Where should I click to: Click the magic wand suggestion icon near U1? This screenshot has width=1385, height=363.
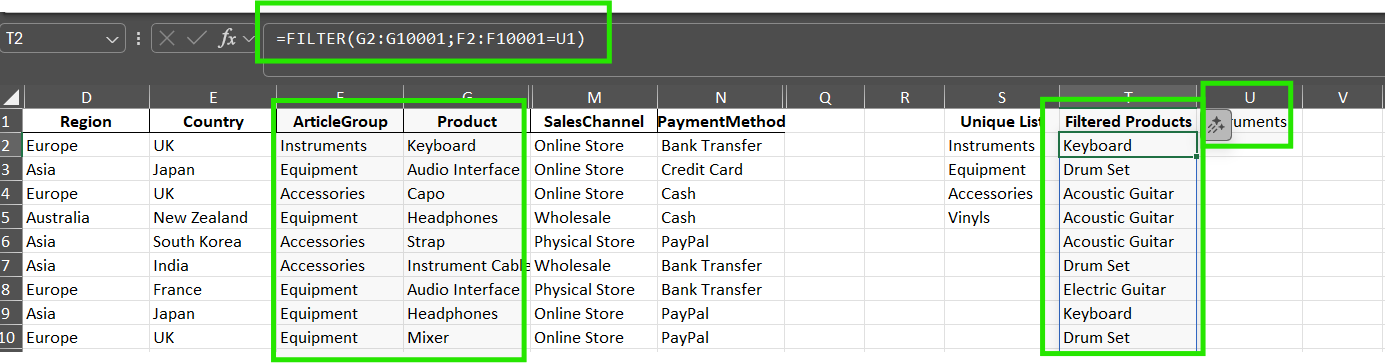coord(1216,125)
